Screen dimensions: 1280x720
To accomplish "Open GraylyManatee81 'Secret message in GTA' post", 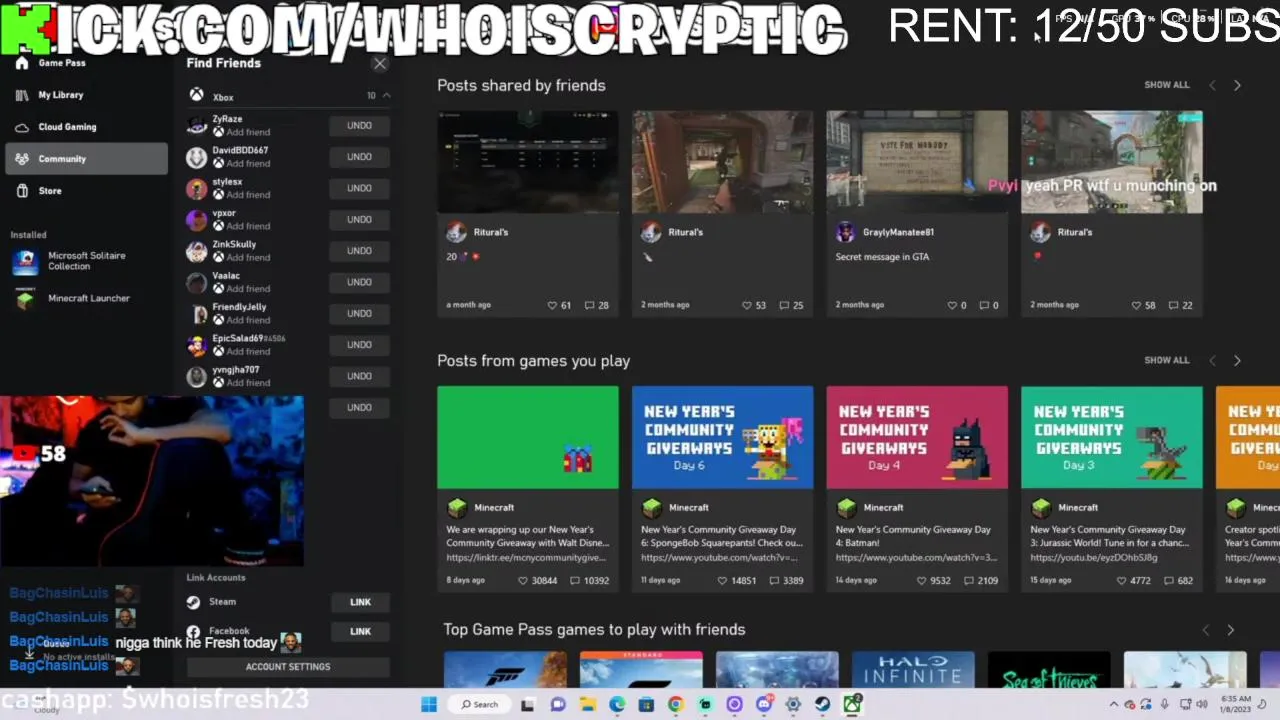I will click(x=917, y=214).
